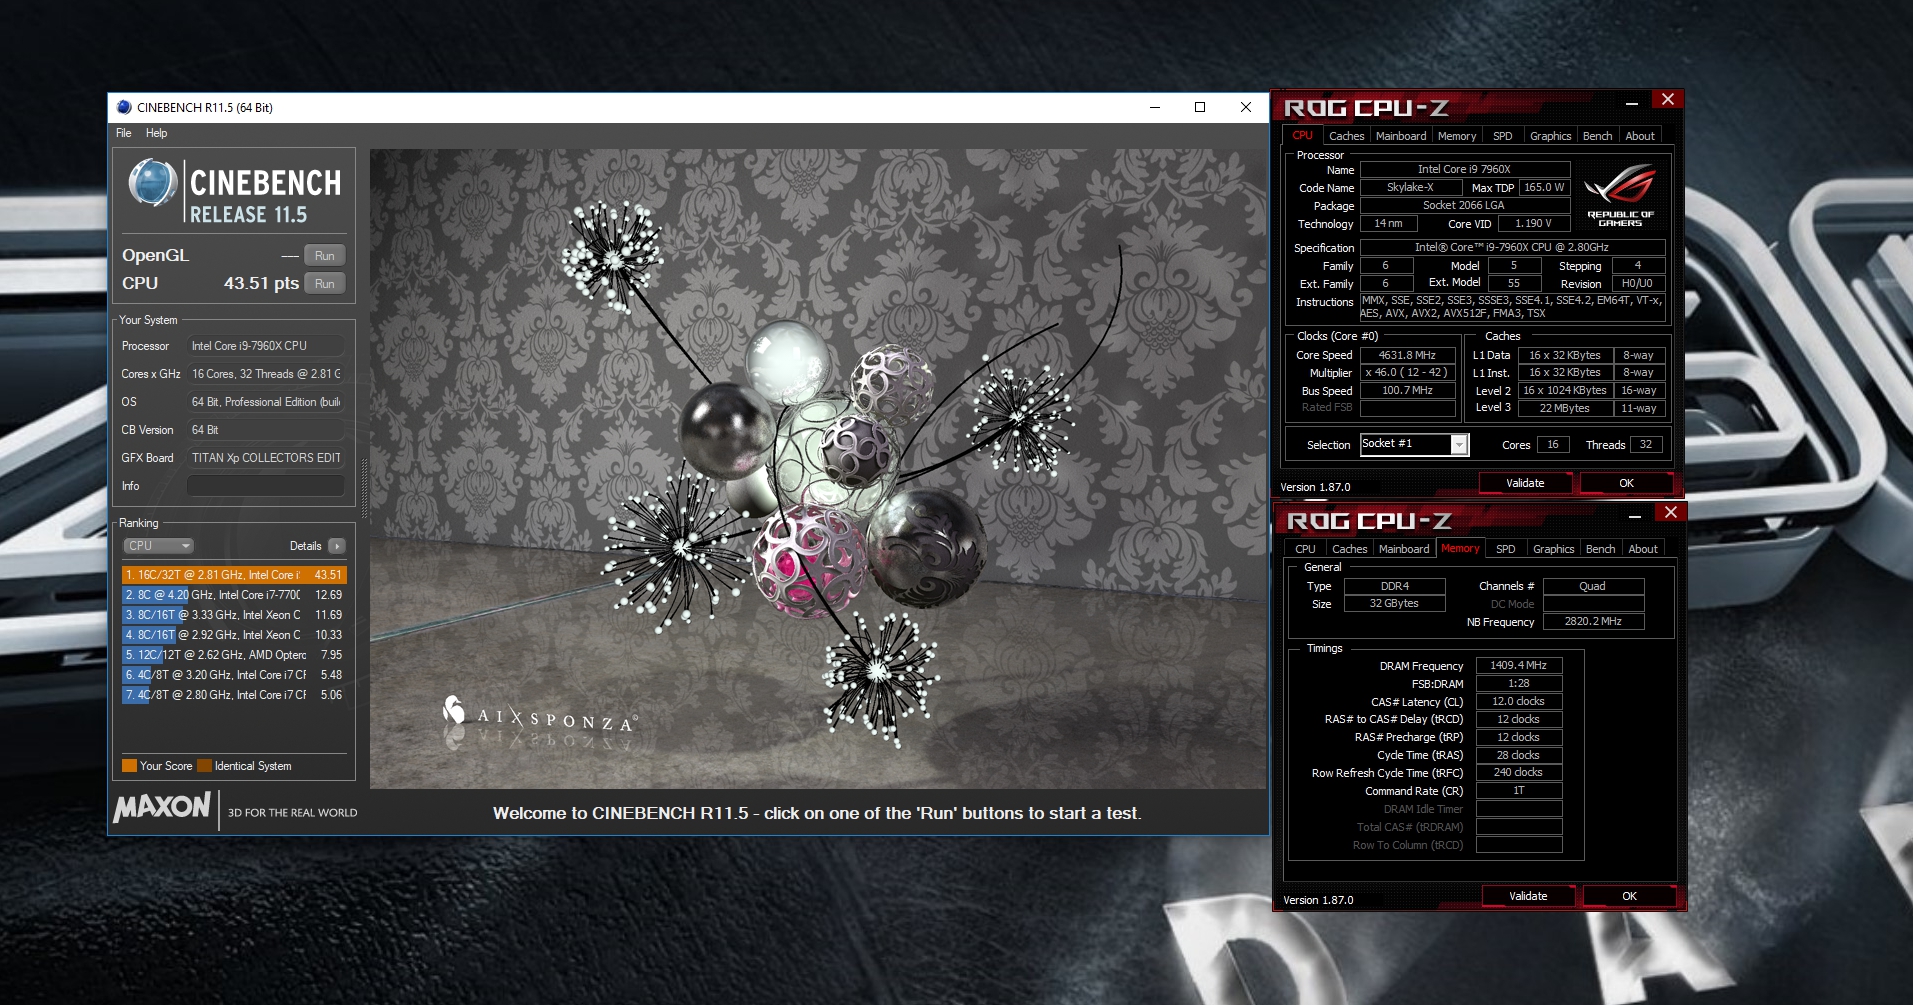Switch to CPU tab in lower CPU-Z window
The image size is (1913, 1005).
tap(1305, 549)
